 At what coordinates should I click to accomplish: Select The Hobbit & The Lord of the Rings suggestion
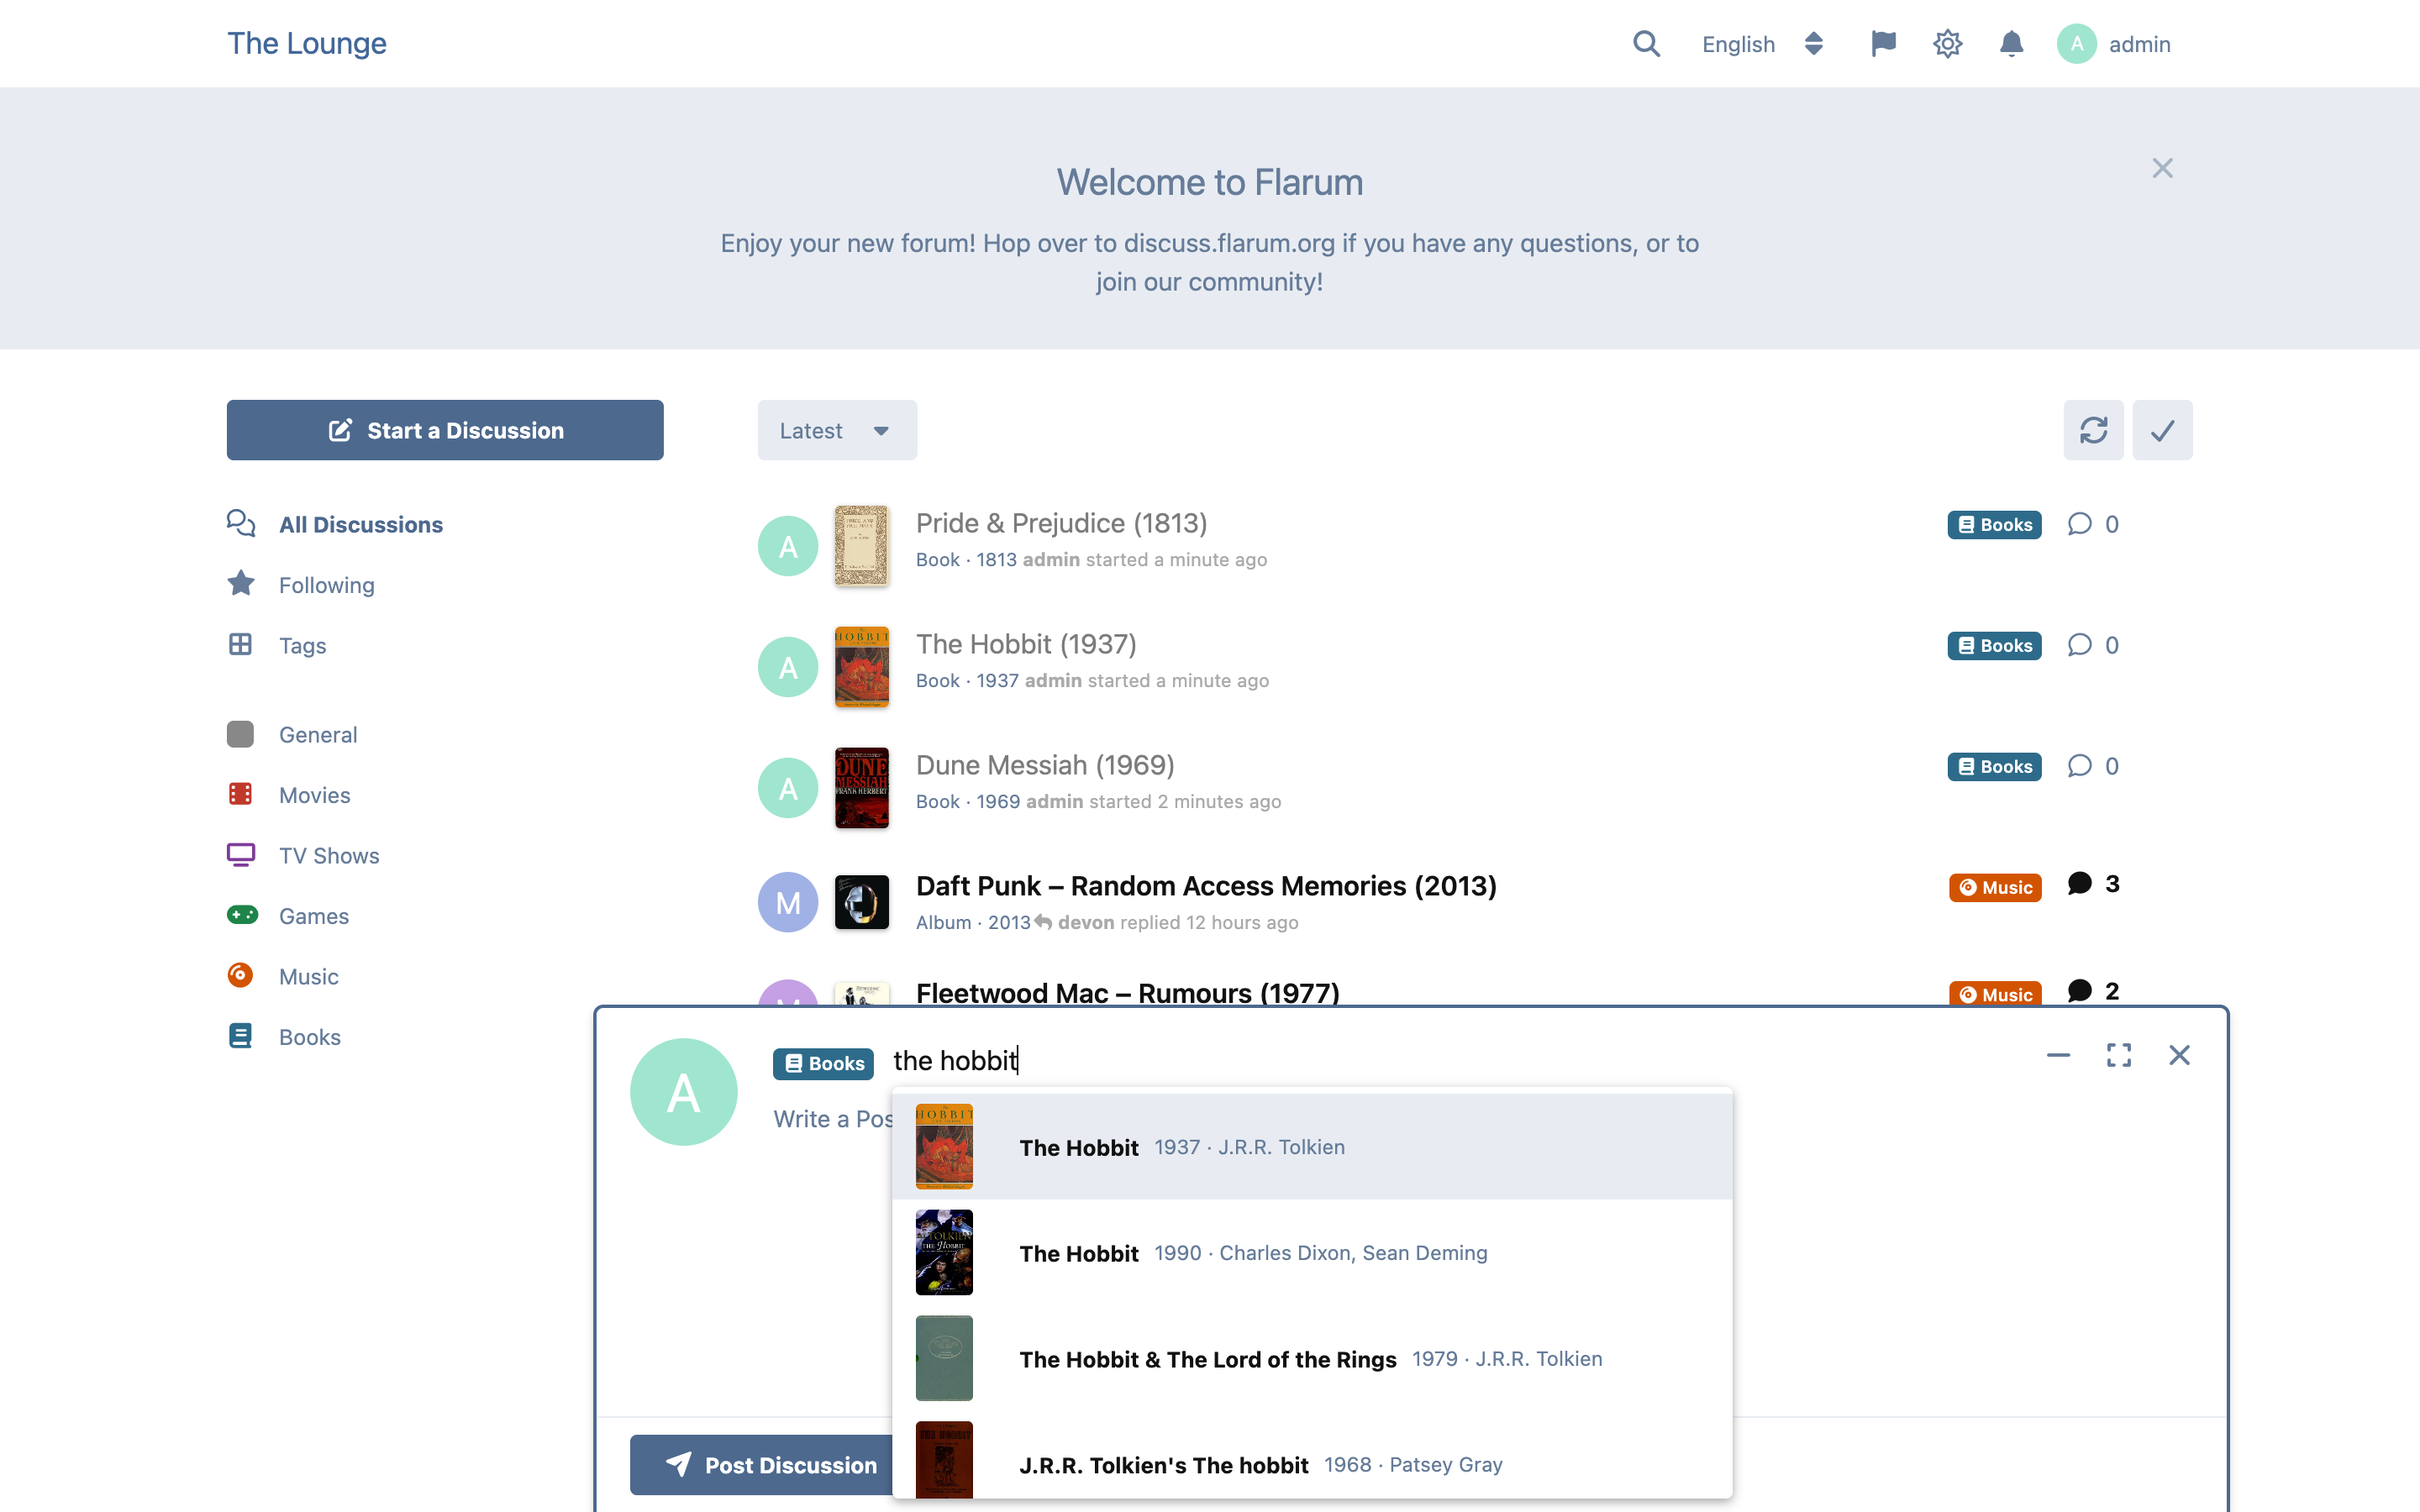[1312, 1359]
